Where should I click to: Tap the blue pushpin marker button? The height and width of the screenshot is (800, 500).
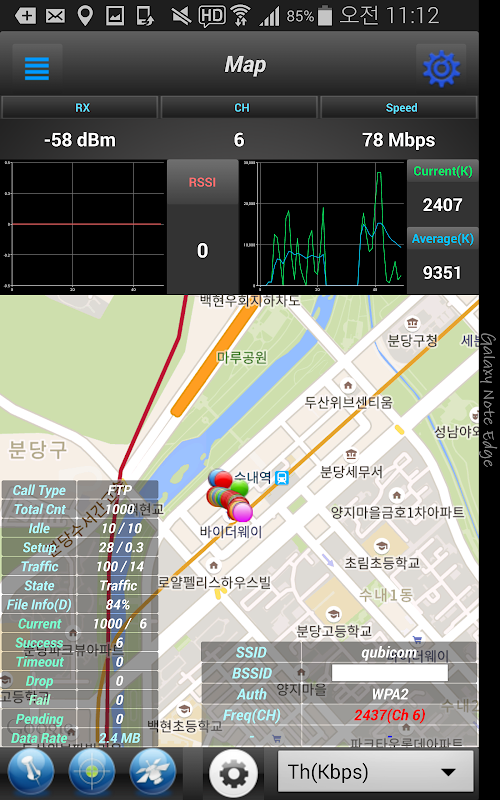(31, 771)
